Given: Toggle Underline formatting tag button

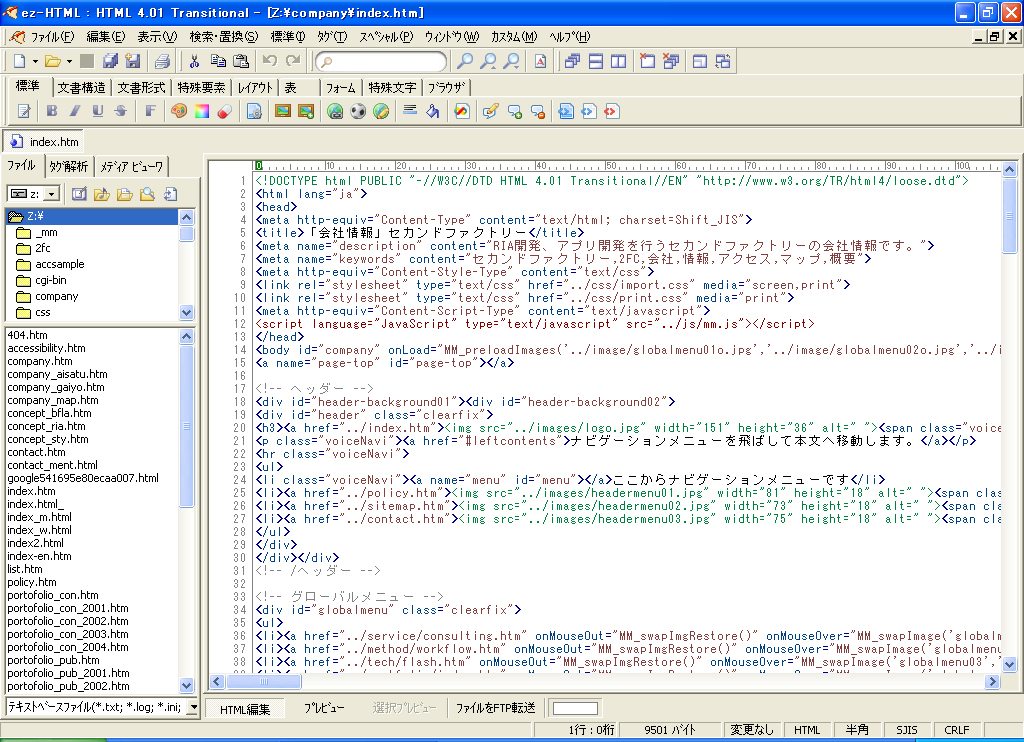Looking at the screenshot, I should [x=98, y=111].
